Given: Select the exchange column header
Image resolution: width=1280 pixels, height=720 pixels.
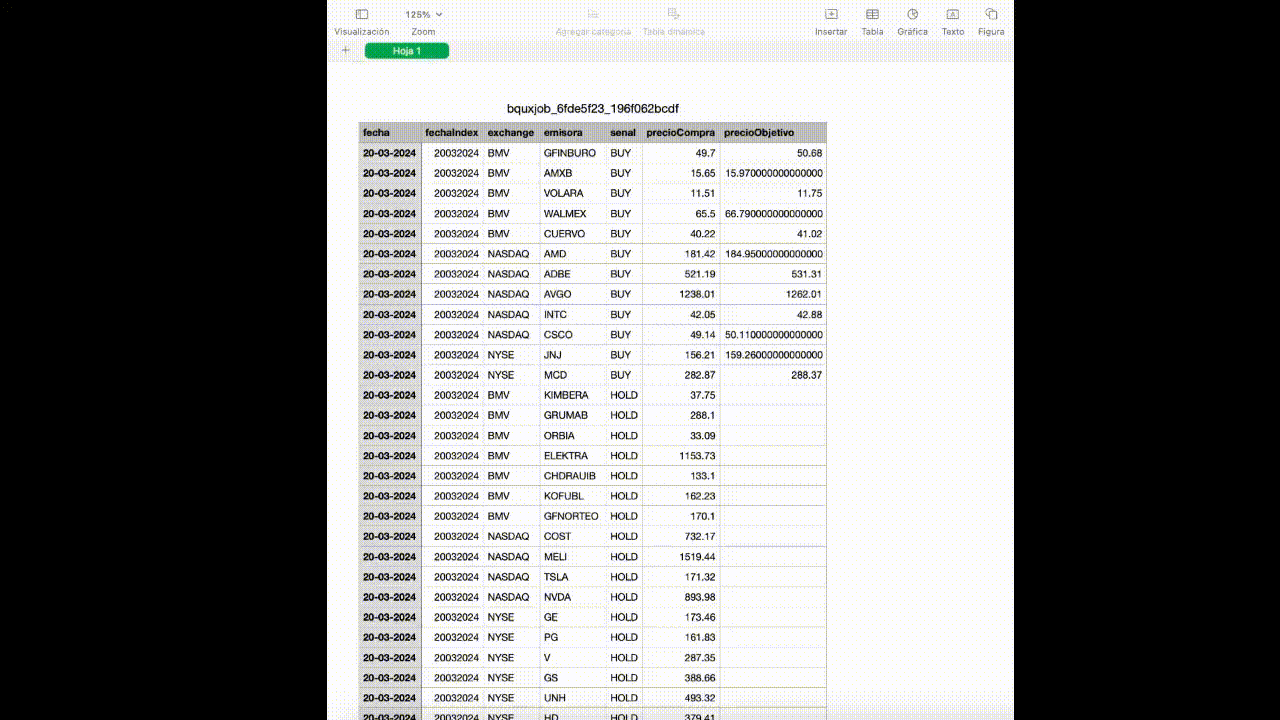Looking at the screenshot, I should pyautogui.click(x=511, y=132).
